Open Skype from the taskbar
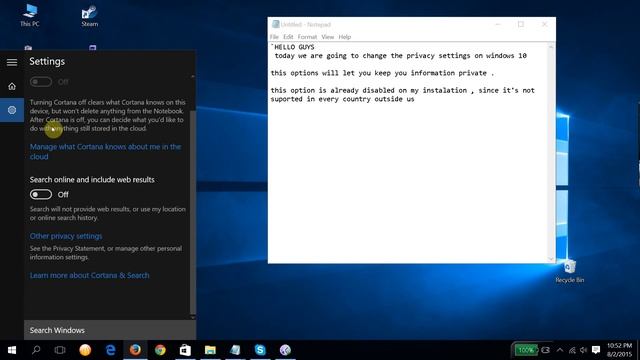 260,350
